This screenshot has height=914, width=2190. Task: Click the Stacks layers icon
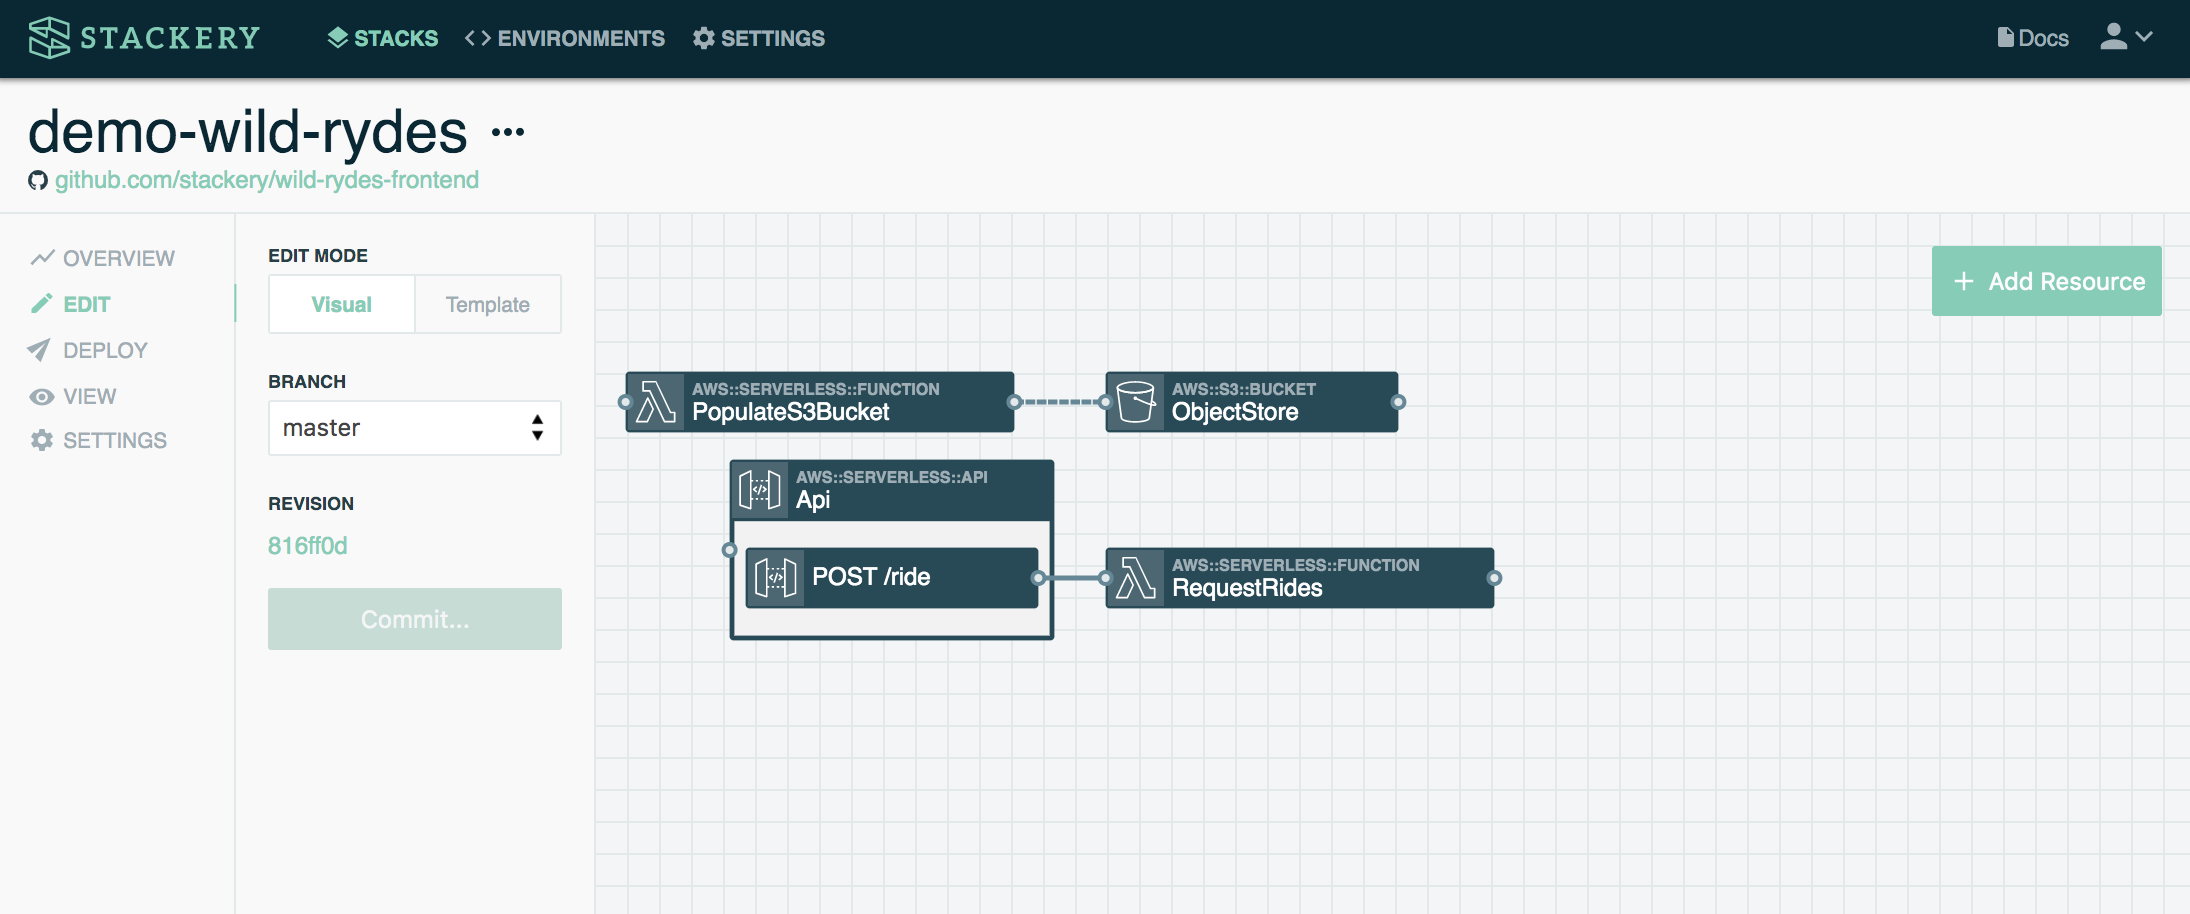tap(338, 38)
